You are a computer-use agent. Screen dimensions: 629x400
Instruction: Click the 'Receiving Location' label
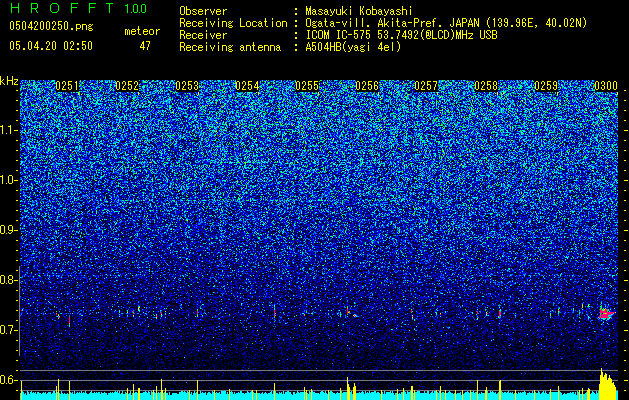coord(233,23)
